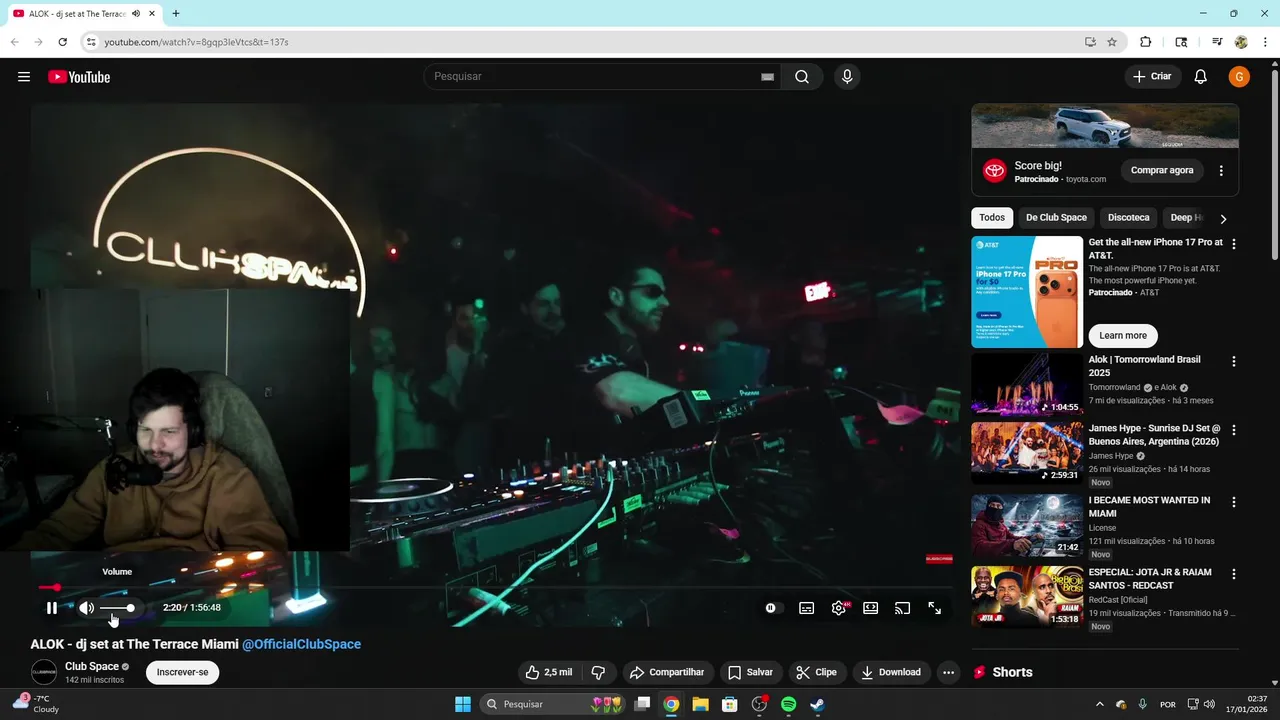1280x720 pixels.
Task: Toggle autoplay switch in player
Action: click(x=770, y=608)
